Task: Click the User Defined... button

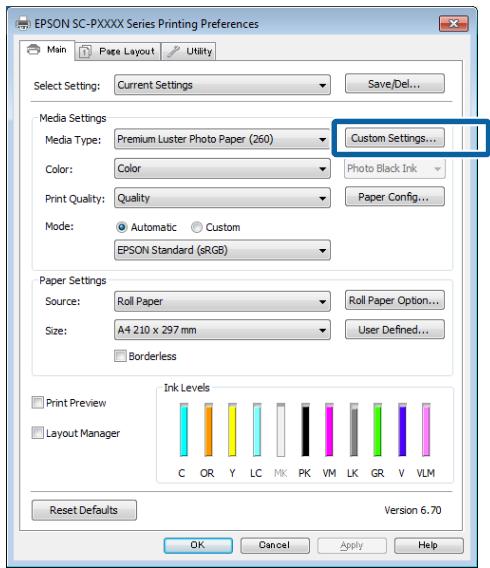Action: tap(394, 330)
